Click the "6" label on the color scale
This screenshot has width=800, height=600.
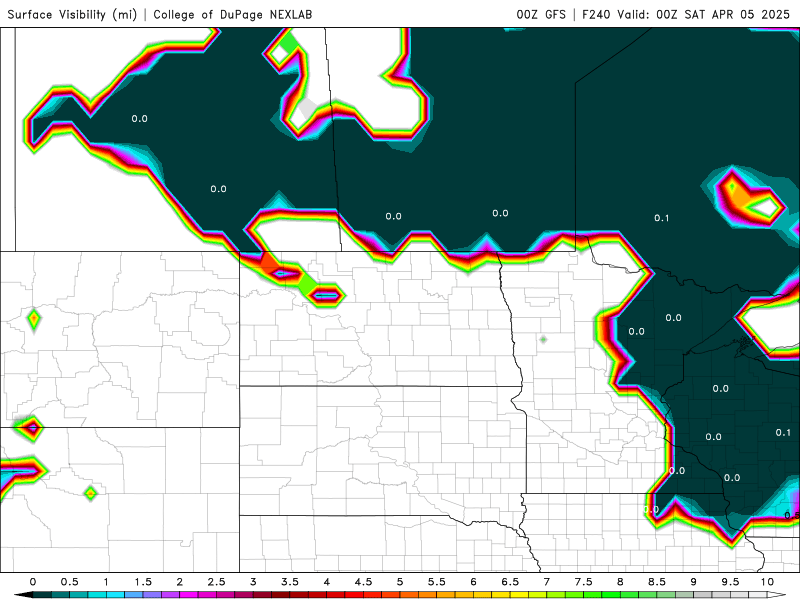click(x=473, y=582)
